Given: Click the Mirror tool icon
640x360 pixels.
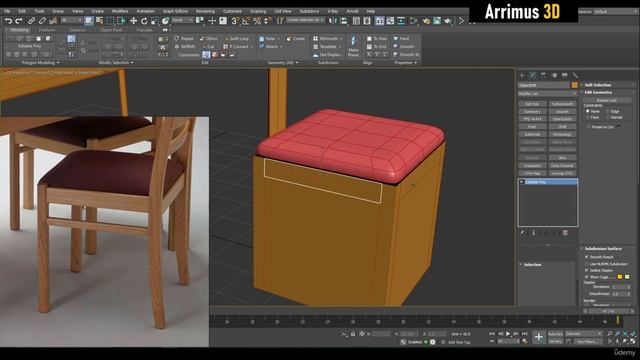Looking at the screenshot, I should pyautogui.click(x=333, y=20).
